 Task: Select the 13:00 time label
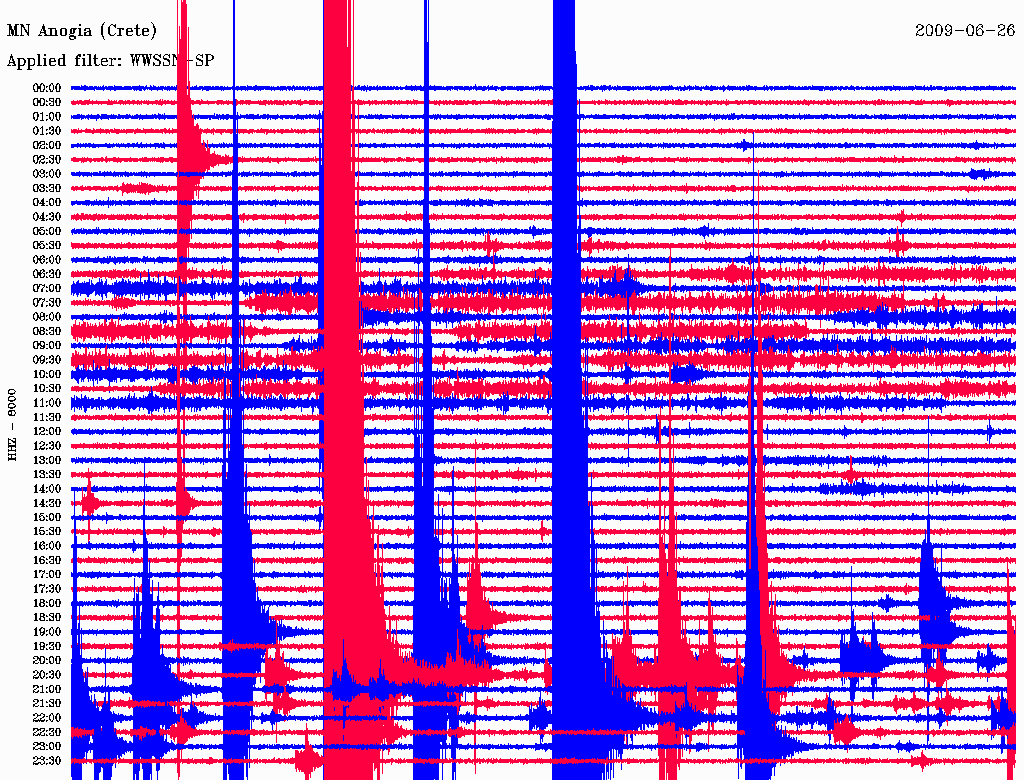(x=47, y=460)
